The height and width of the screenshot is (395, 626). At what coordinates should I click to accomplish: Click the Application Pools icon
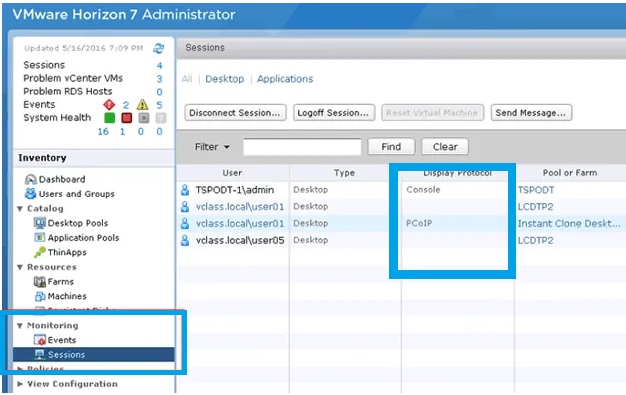point(40,238)
